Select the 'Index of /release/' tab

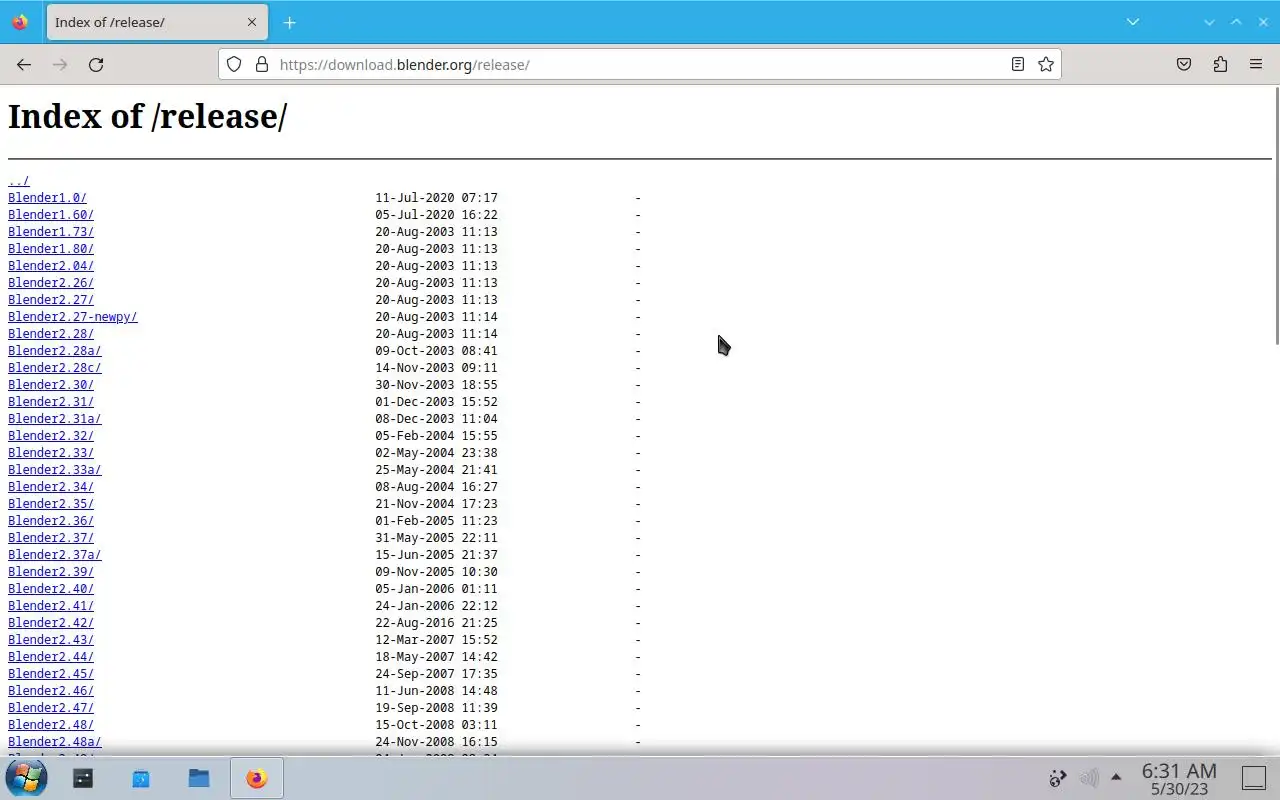[x=157, y=22]
